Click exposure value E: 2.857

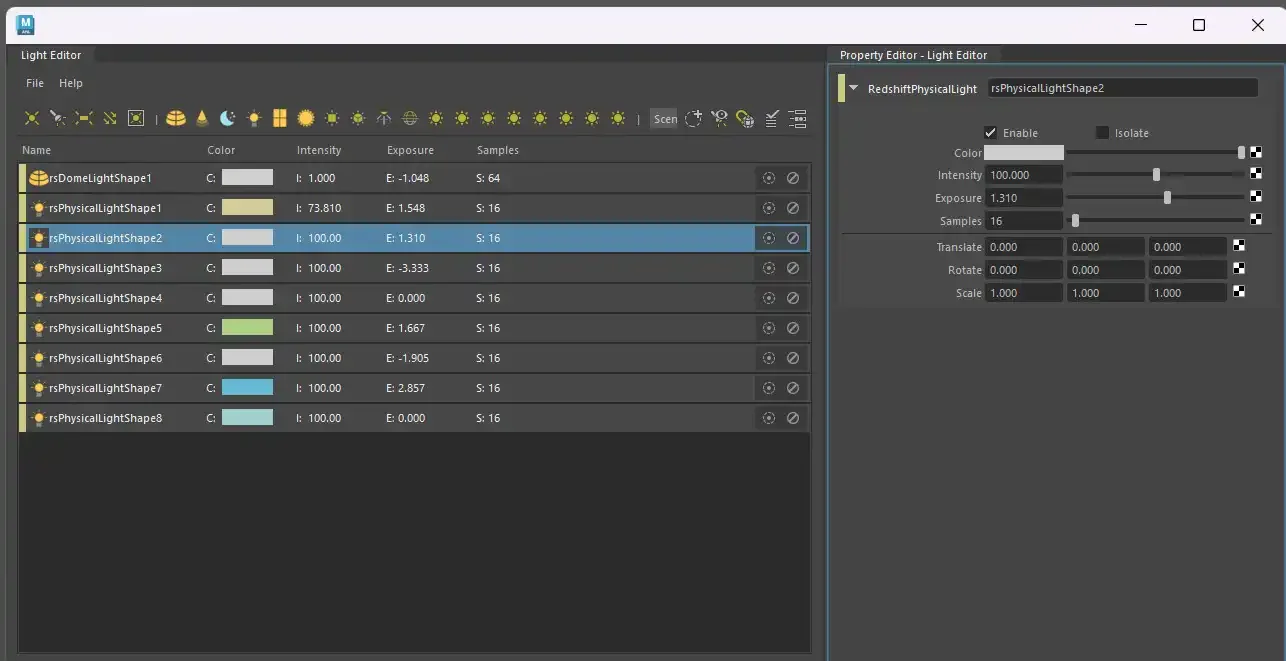pyautogui.click(x=405, y=388)
